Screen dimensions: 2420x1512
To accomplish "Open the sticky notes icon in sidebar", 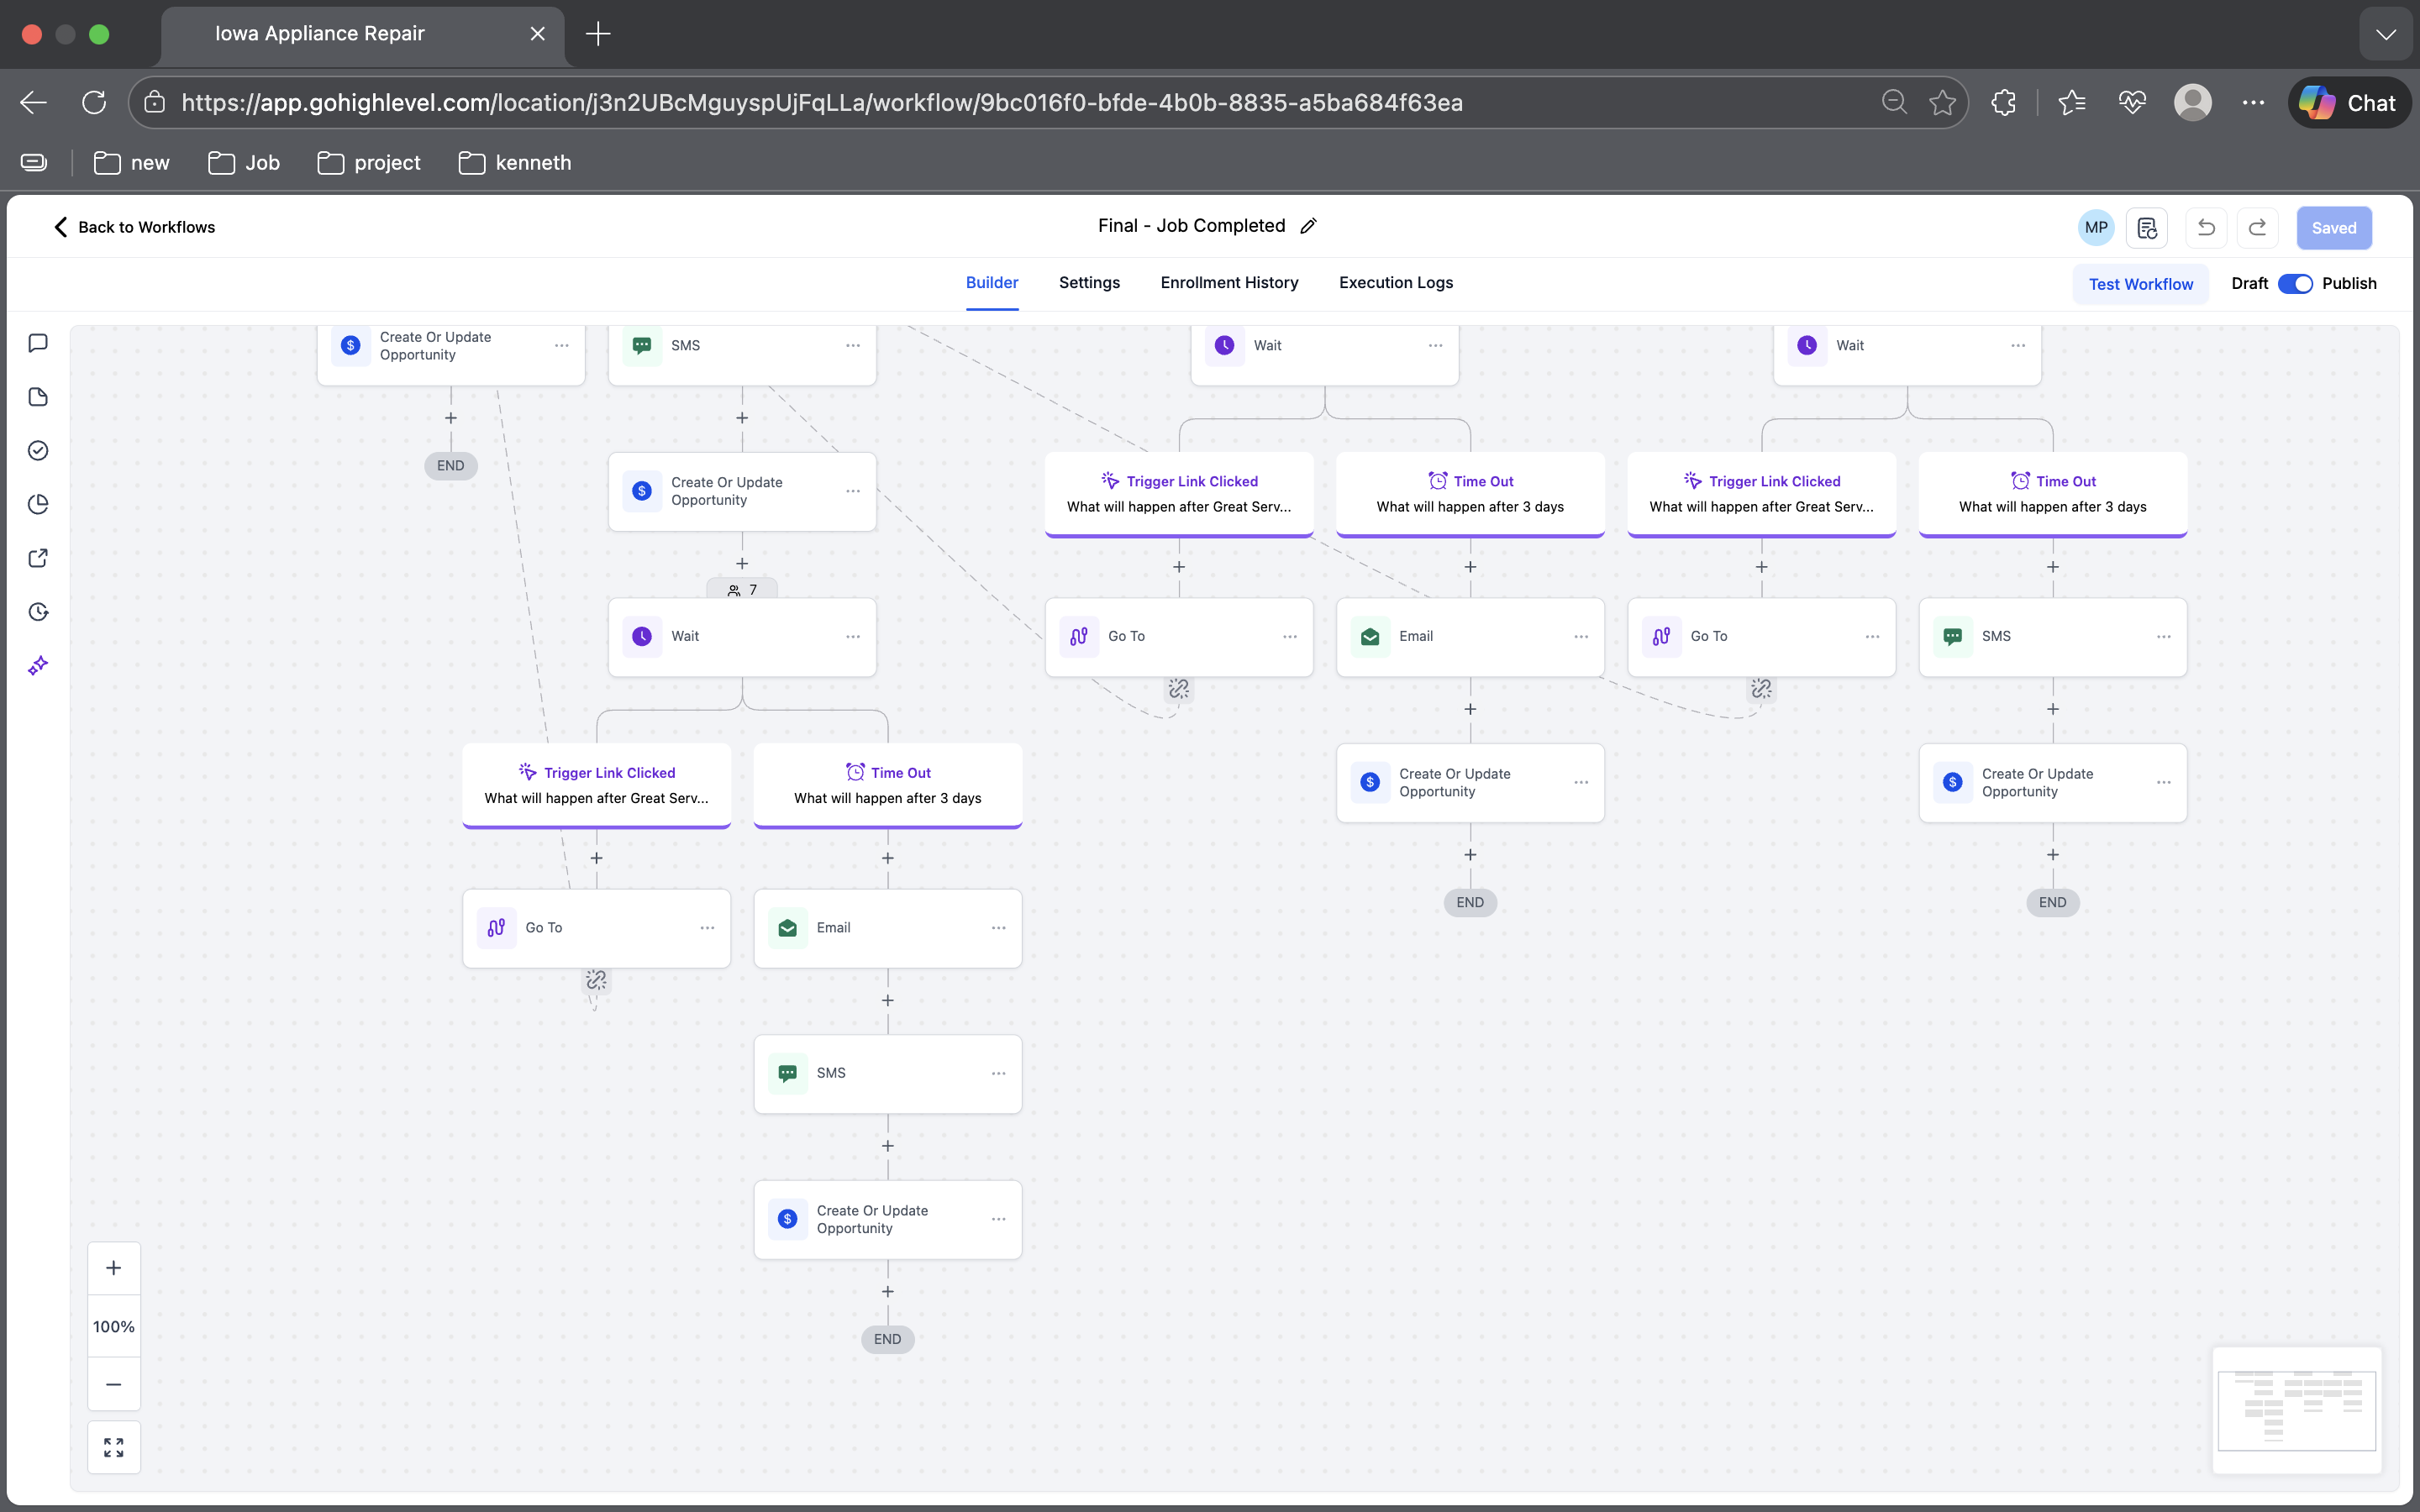I will (38, 397).
